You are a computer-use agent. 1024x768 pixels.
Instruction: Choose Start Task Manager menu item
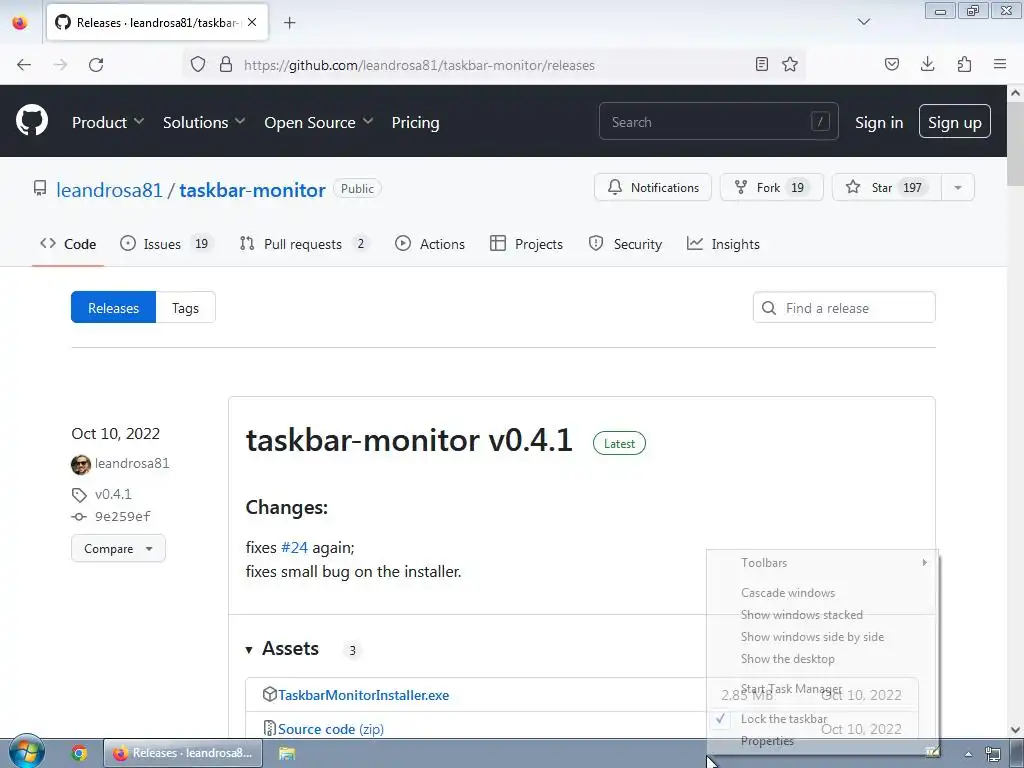823,689
